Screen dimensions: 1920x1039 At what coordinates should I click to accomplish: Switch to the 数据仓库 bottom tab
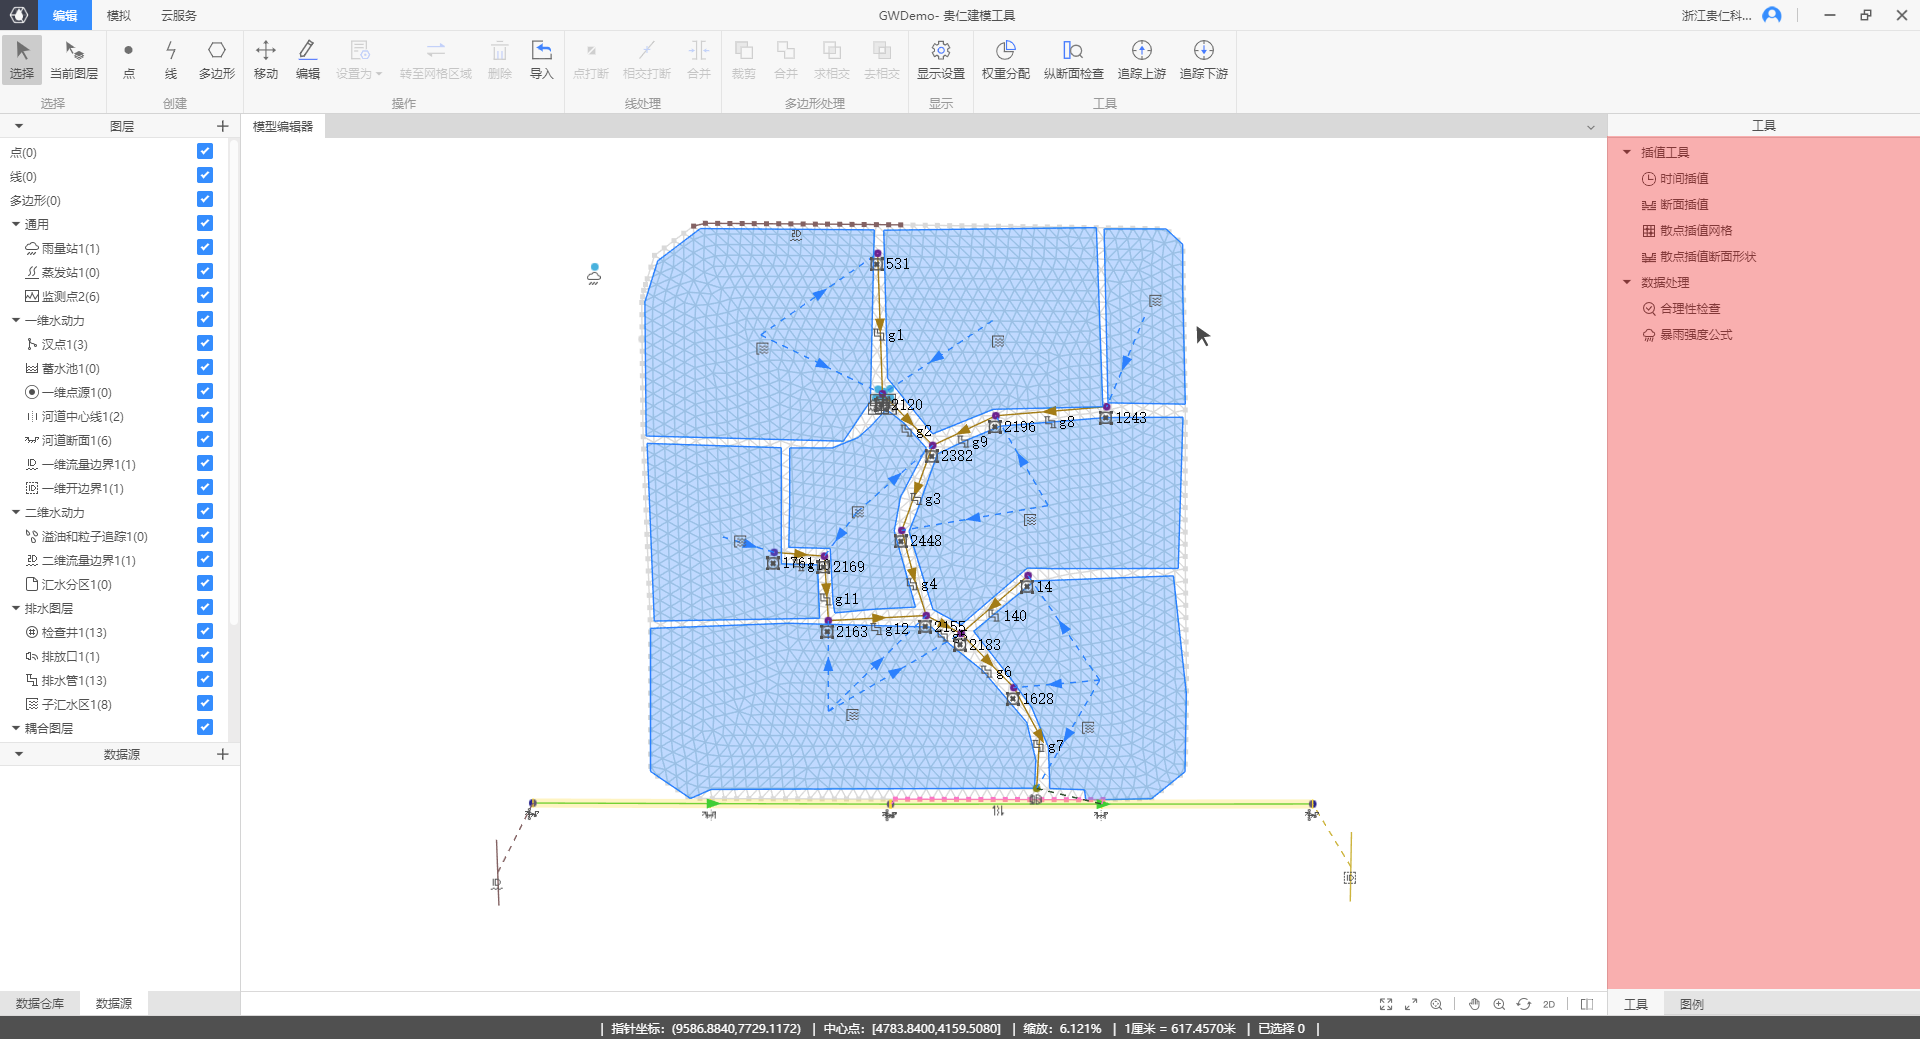(x=40, y=1003)
